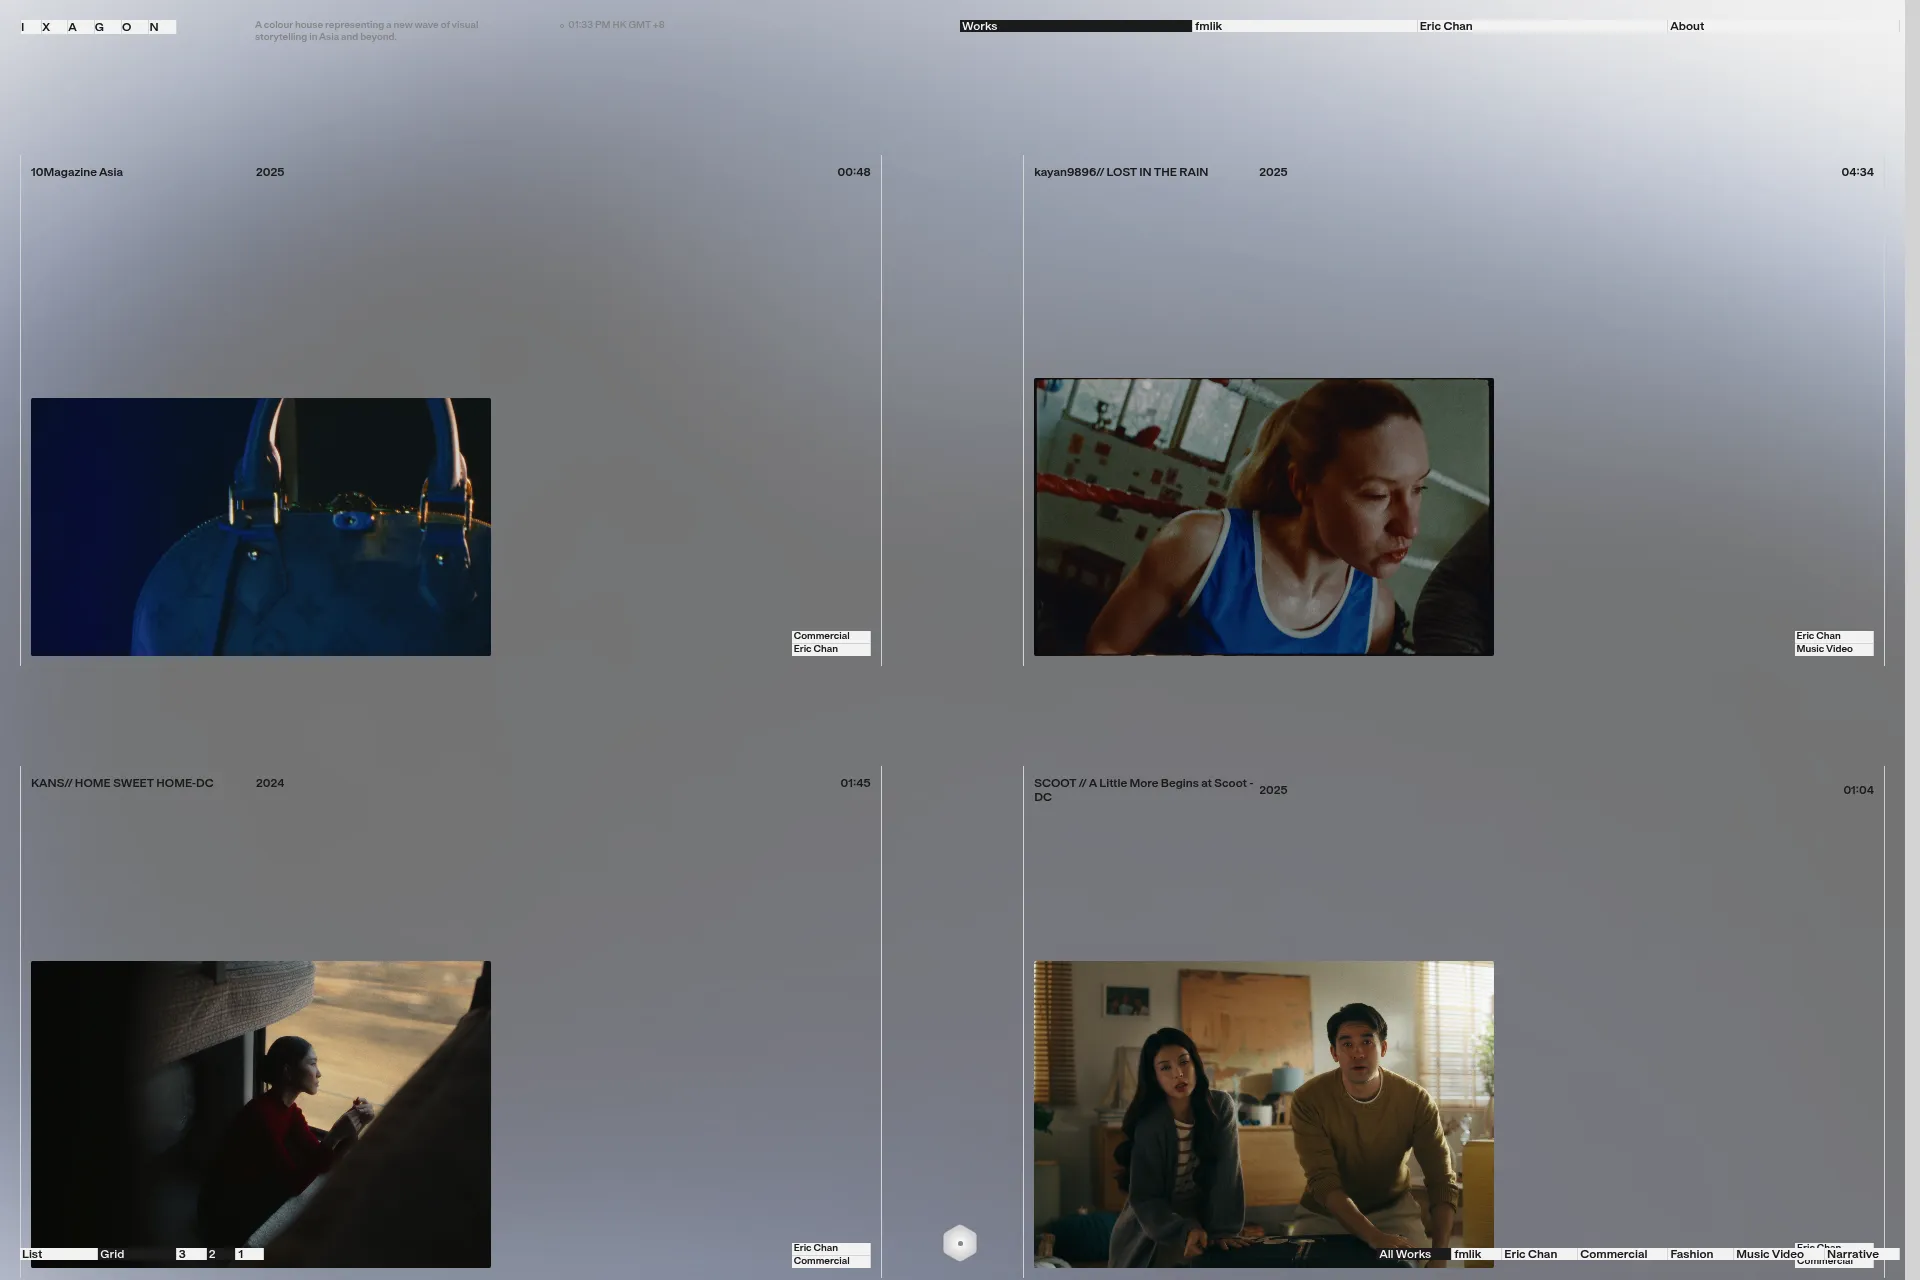Image resolution: width=1920 pixels, height=1280 pixels.
Task: Open the Works section in the navigation
Action: [x=978, y=25]
